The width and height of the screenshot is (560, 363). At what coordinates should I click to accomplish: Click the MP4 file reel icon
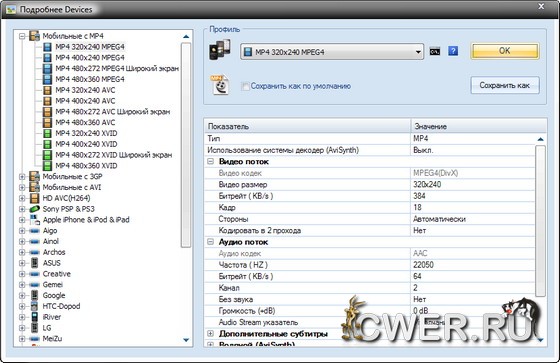(x=220, y=85)
